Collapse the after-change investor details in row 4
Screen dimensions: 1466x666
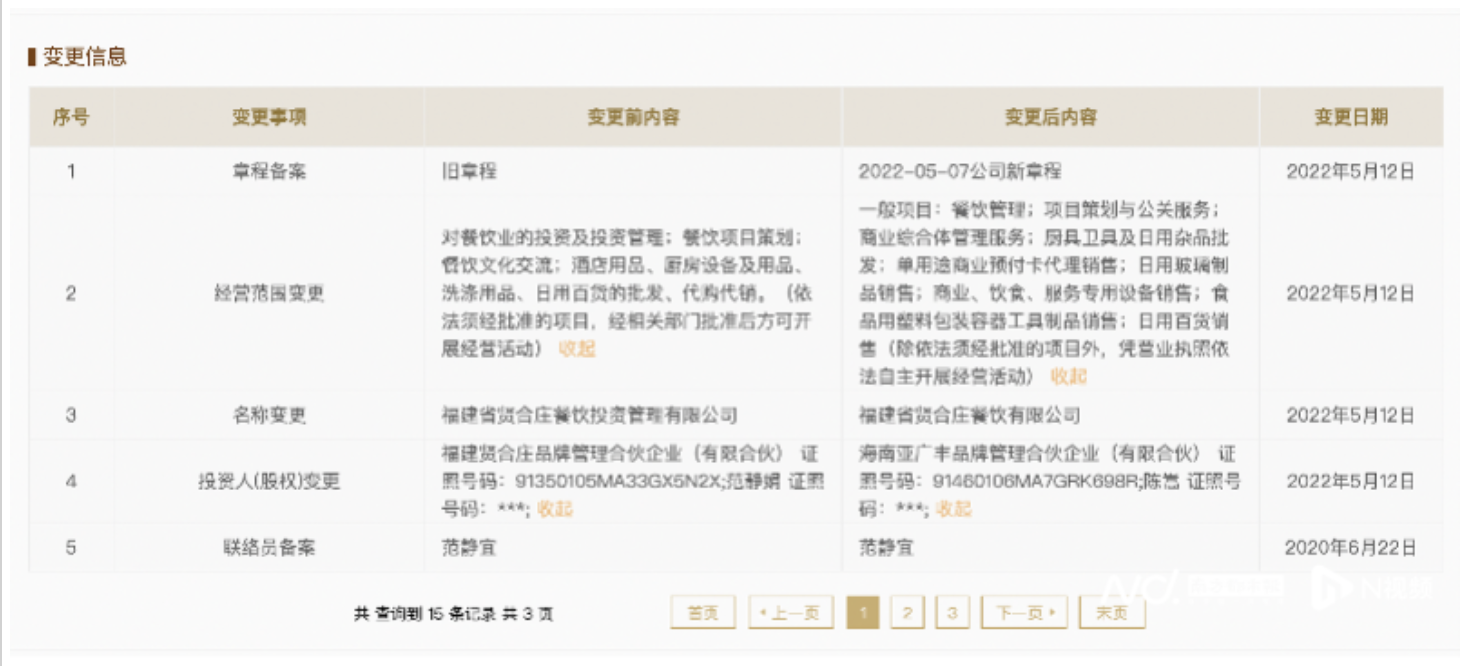pyautogui.click(x=953, y=508)
